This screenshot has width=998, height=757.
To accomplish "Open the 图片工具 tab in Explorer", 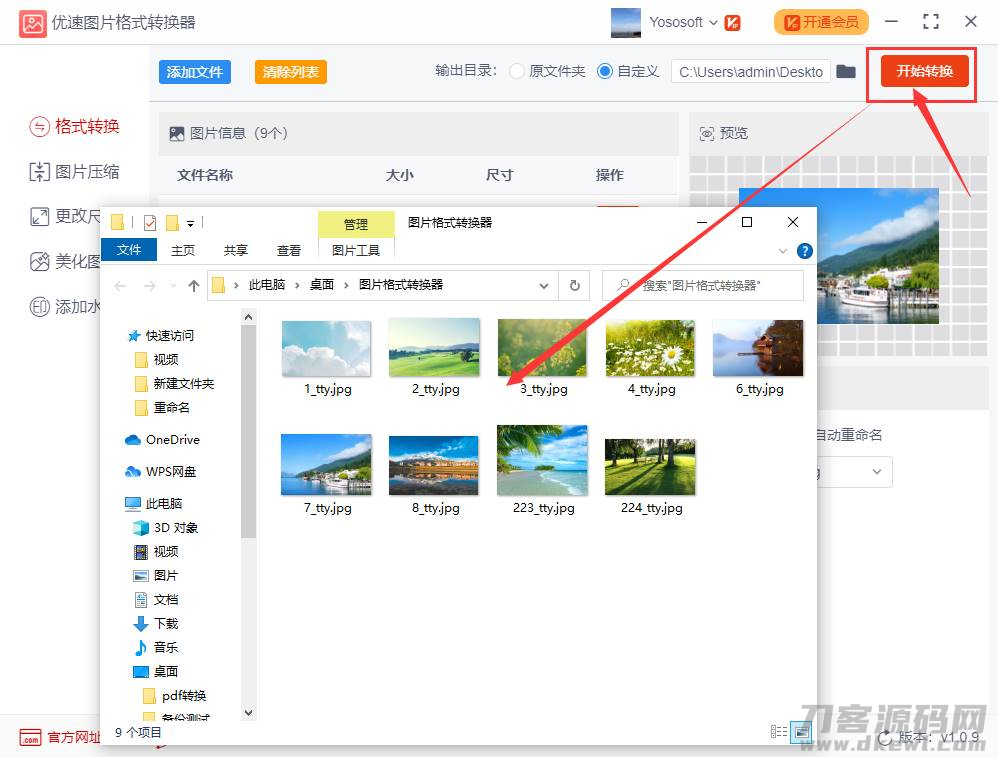I will (356, 251).
